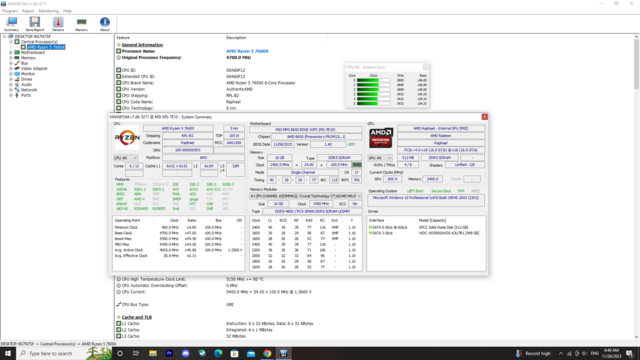This screenshot has width=640, height=360.
Task: Open File Explorer from the taskbar
Action: tap(153, 353)
